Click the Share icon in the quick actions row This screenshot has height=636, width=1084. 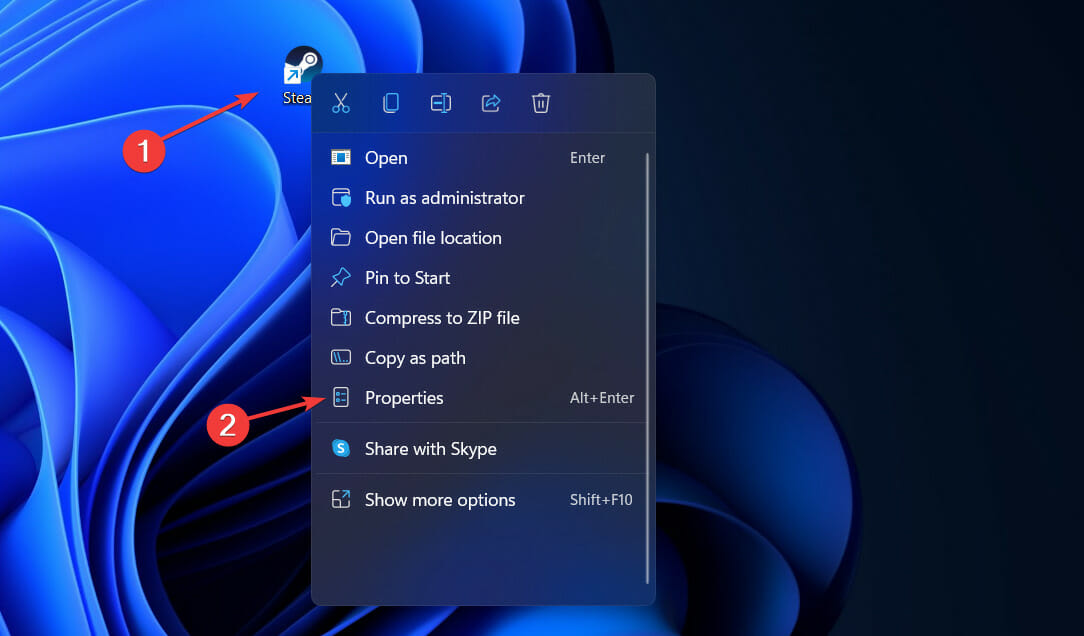(x=491, y=103)
